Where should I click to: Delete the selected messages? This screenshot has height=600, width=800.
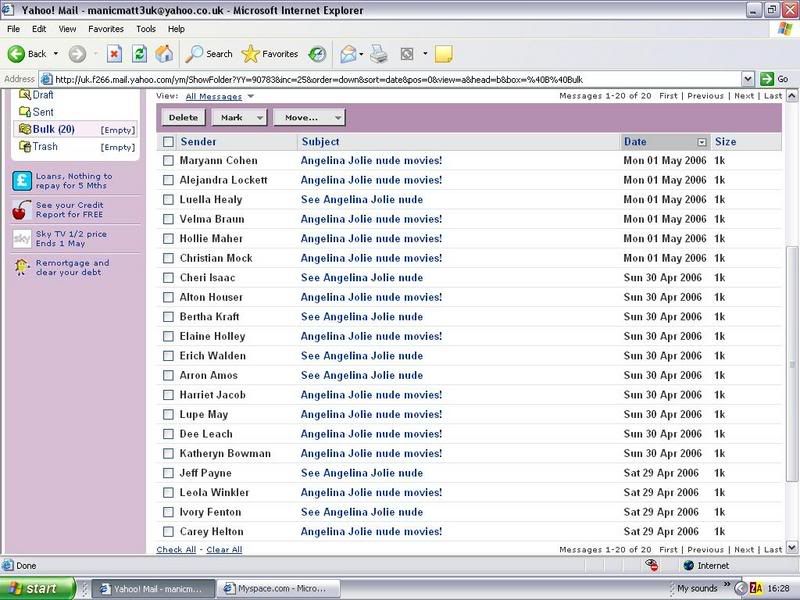[x=183, y=117]
